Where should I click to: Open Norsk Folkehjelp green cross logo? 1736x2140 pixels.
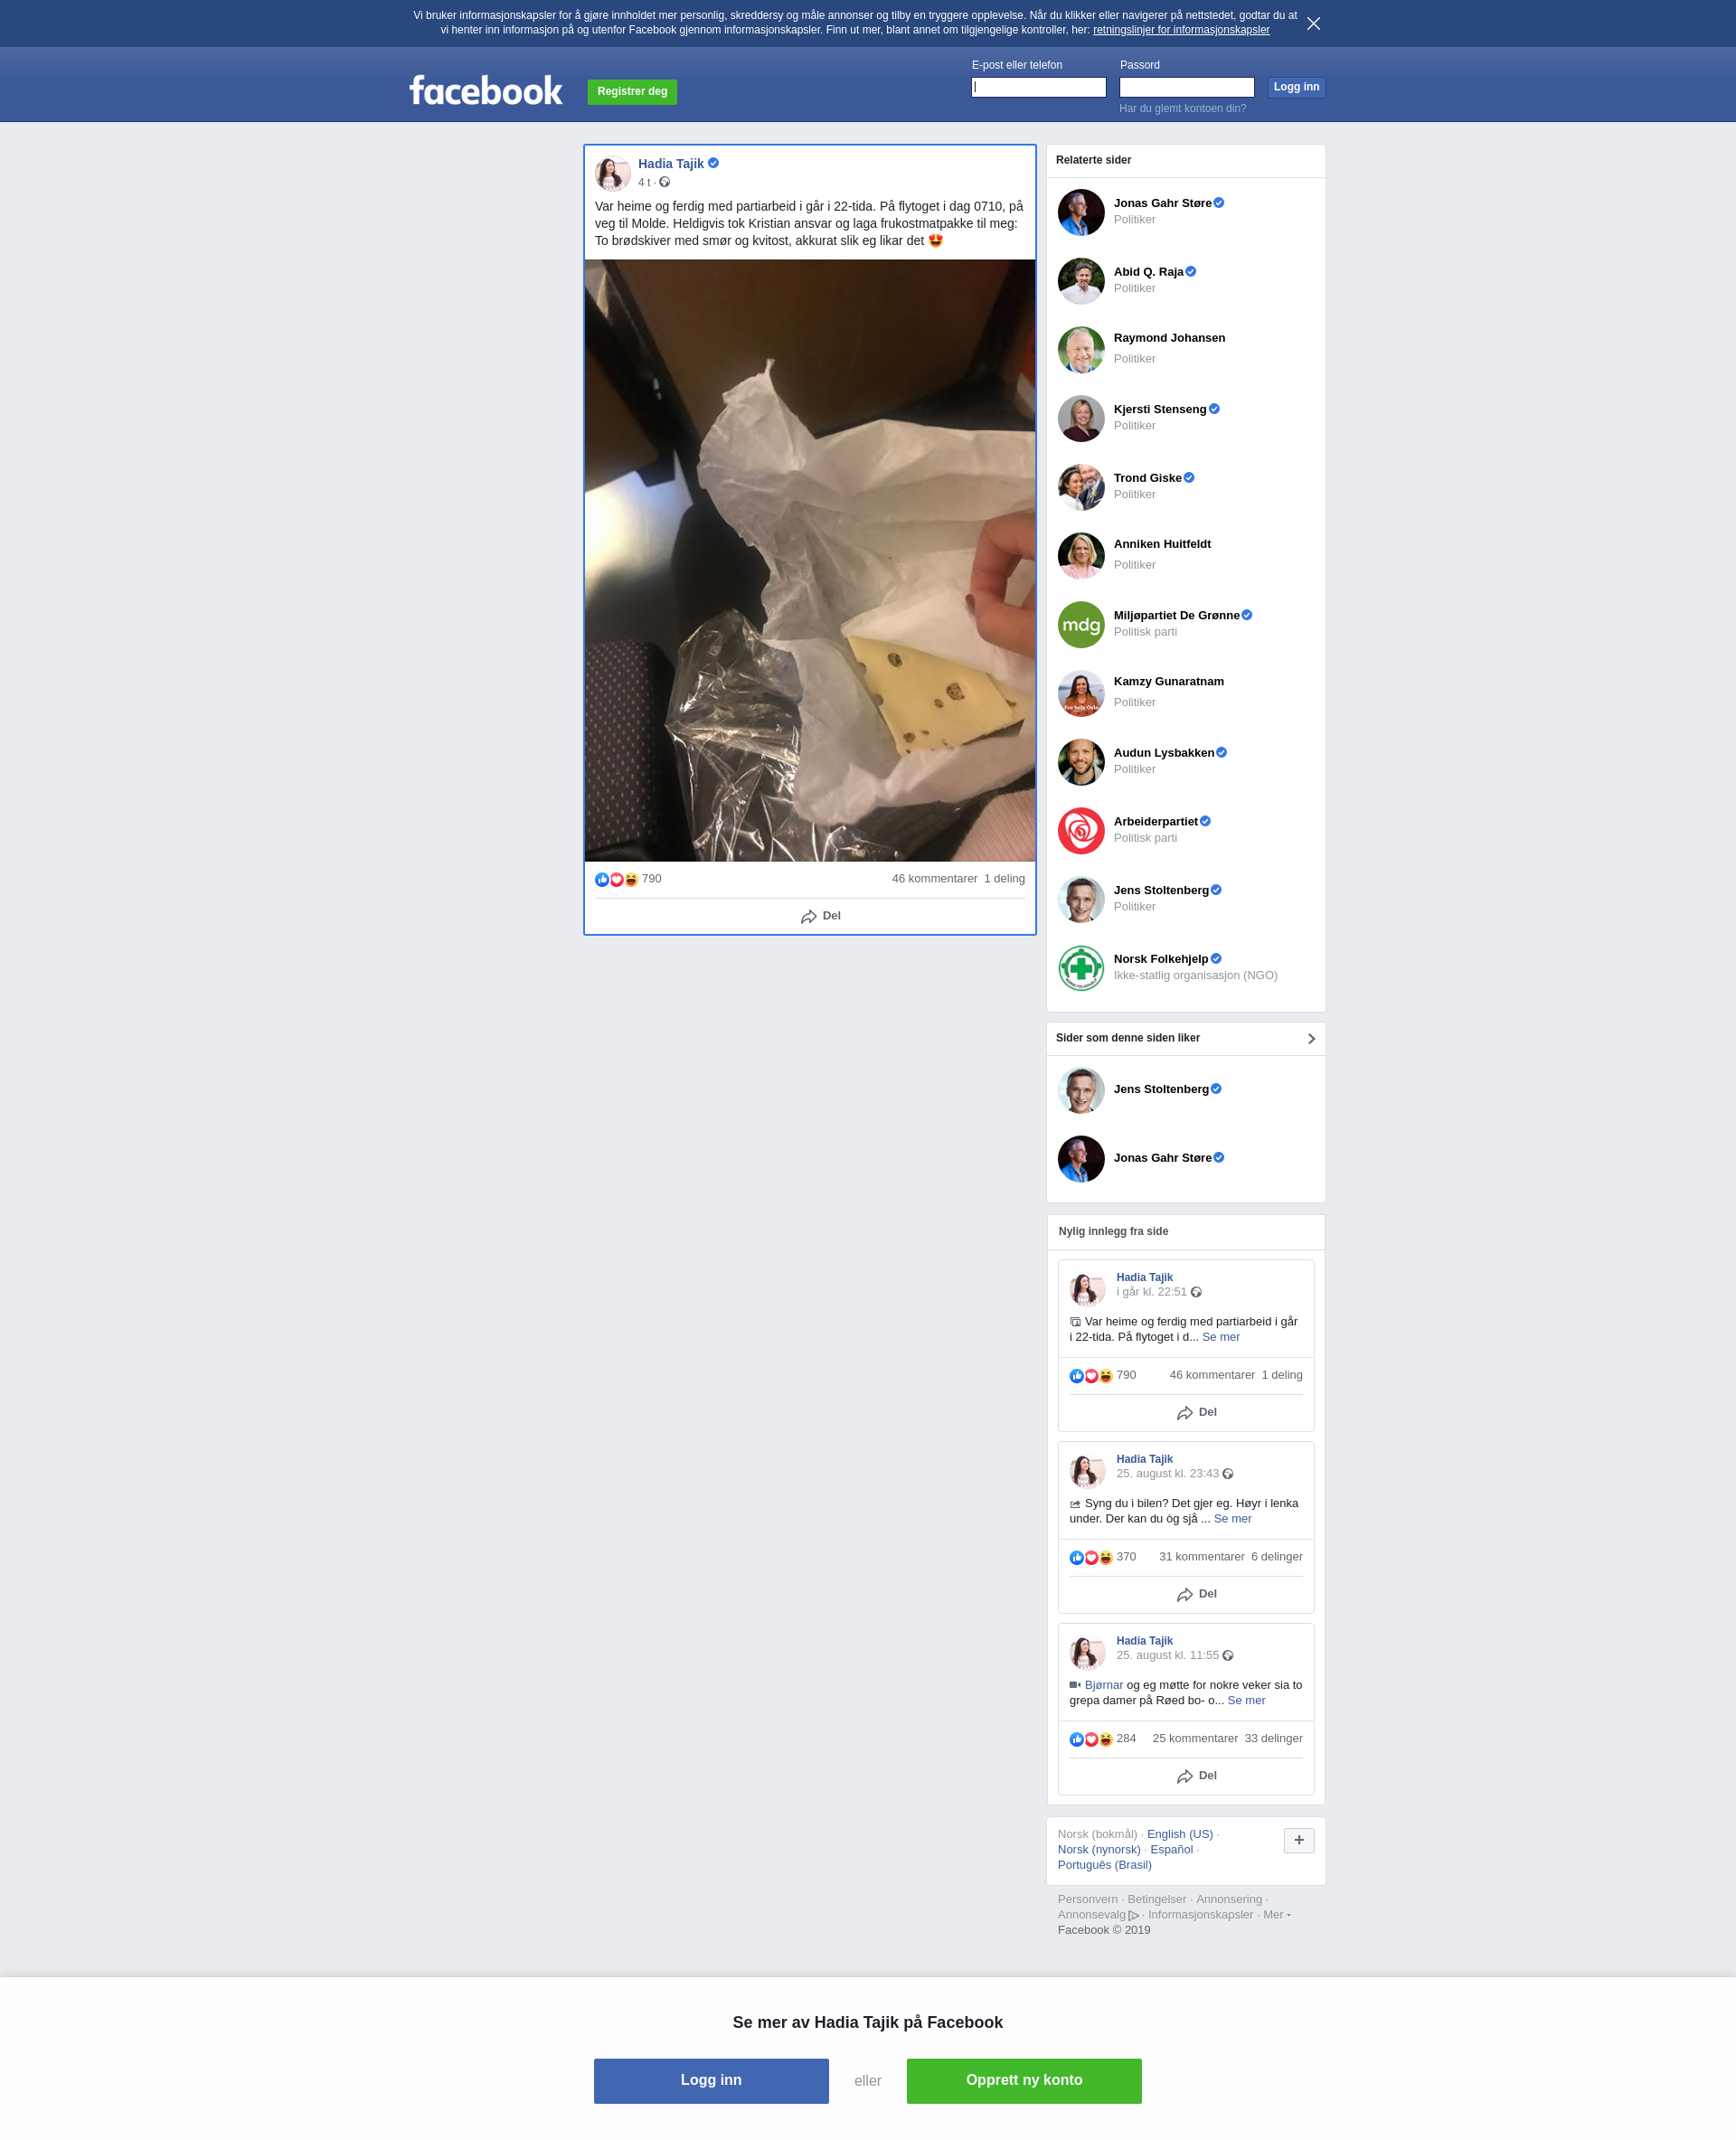[1081, 968]
